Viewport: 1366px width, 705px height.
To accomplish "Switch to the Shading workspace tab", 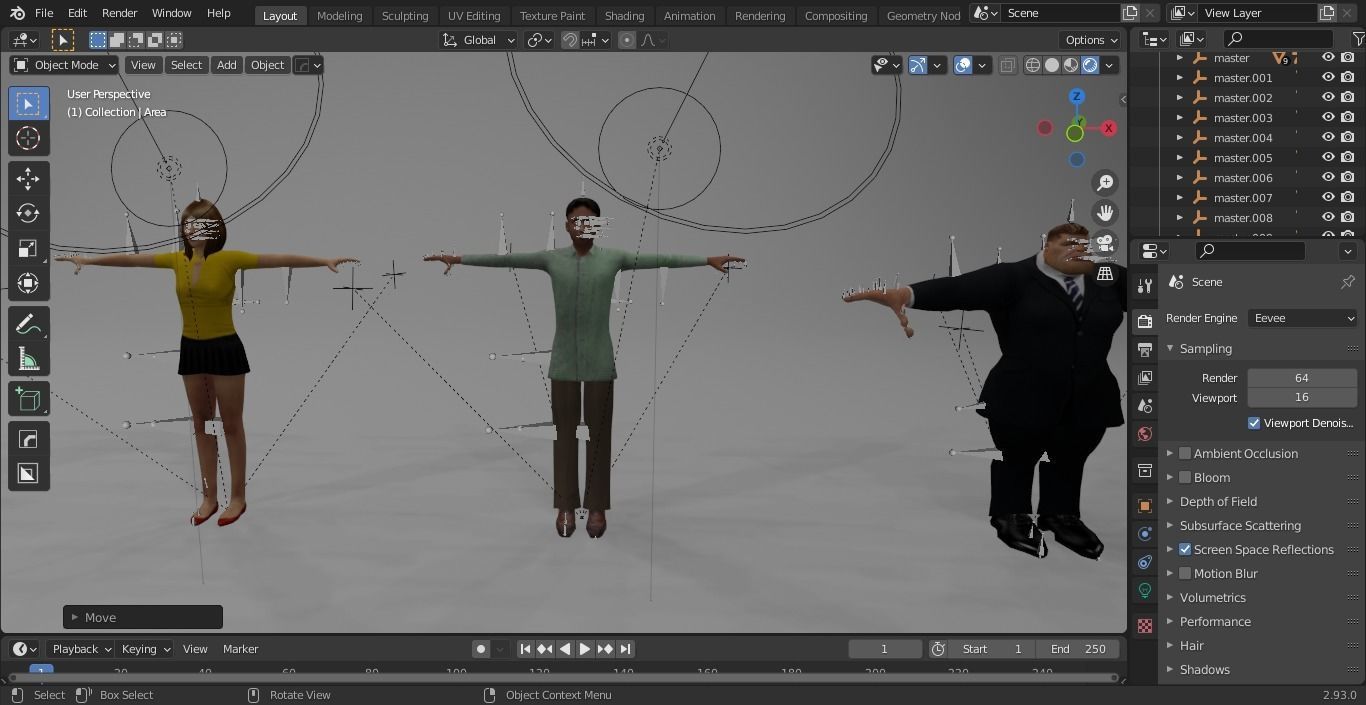I will 624,15.
